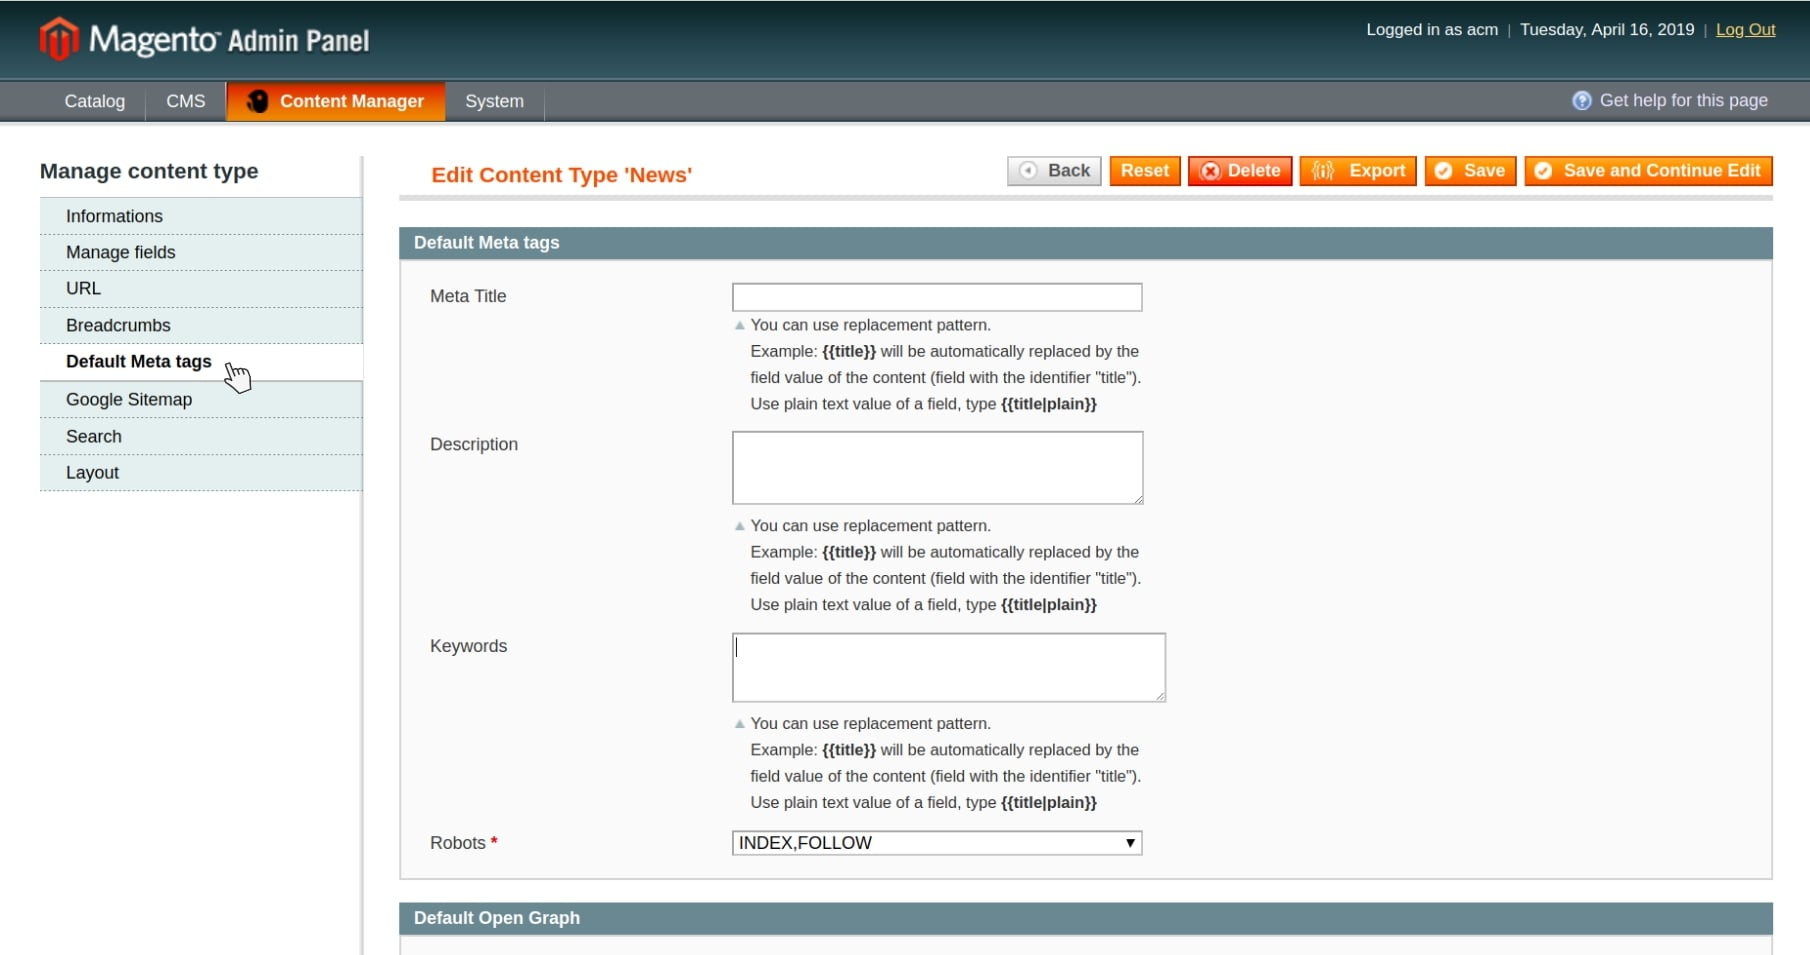Focus the Description text area

point(936,467)
